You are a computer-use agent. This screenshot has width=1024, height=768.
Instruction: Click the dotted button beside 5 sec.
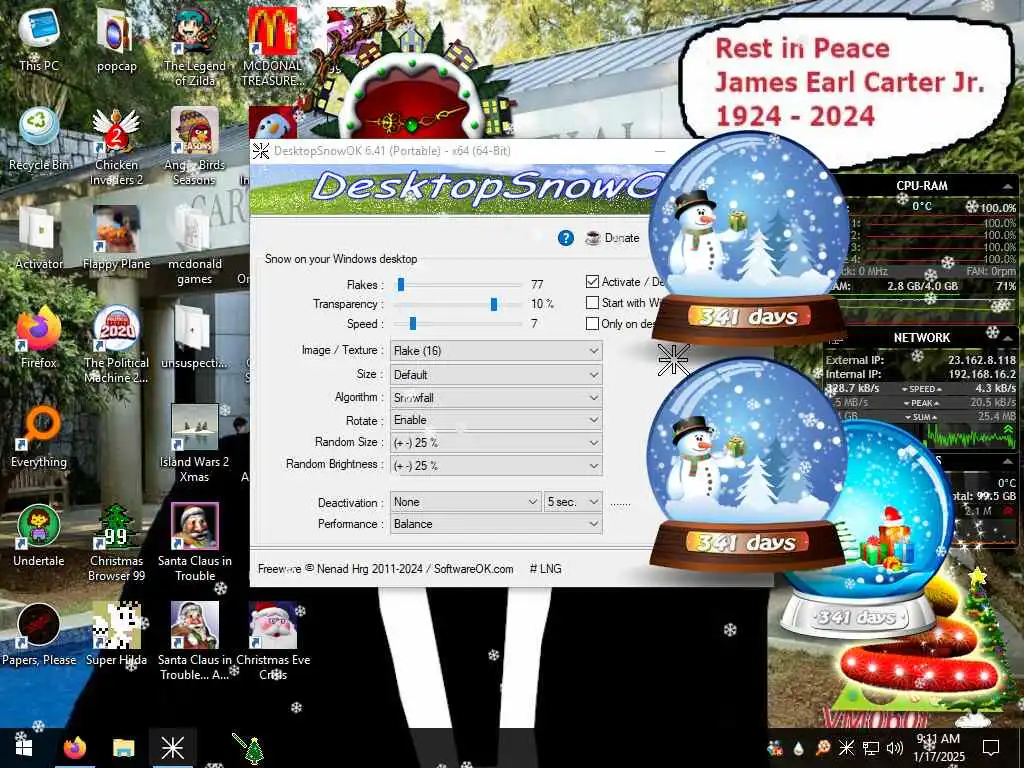pyautogui.click(x=620, y=503)
